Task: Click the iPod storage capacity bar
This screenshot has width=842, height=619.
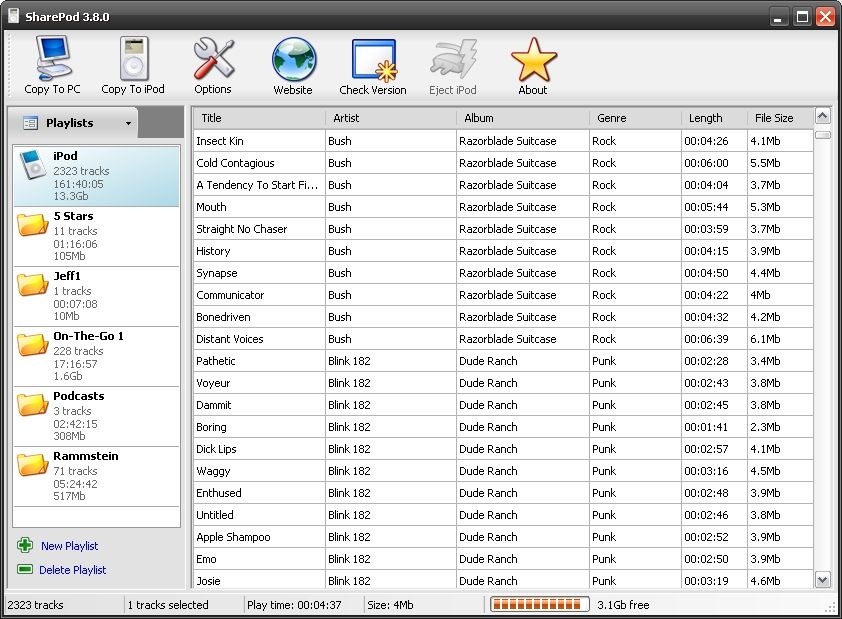Action: tap(538, 604)
